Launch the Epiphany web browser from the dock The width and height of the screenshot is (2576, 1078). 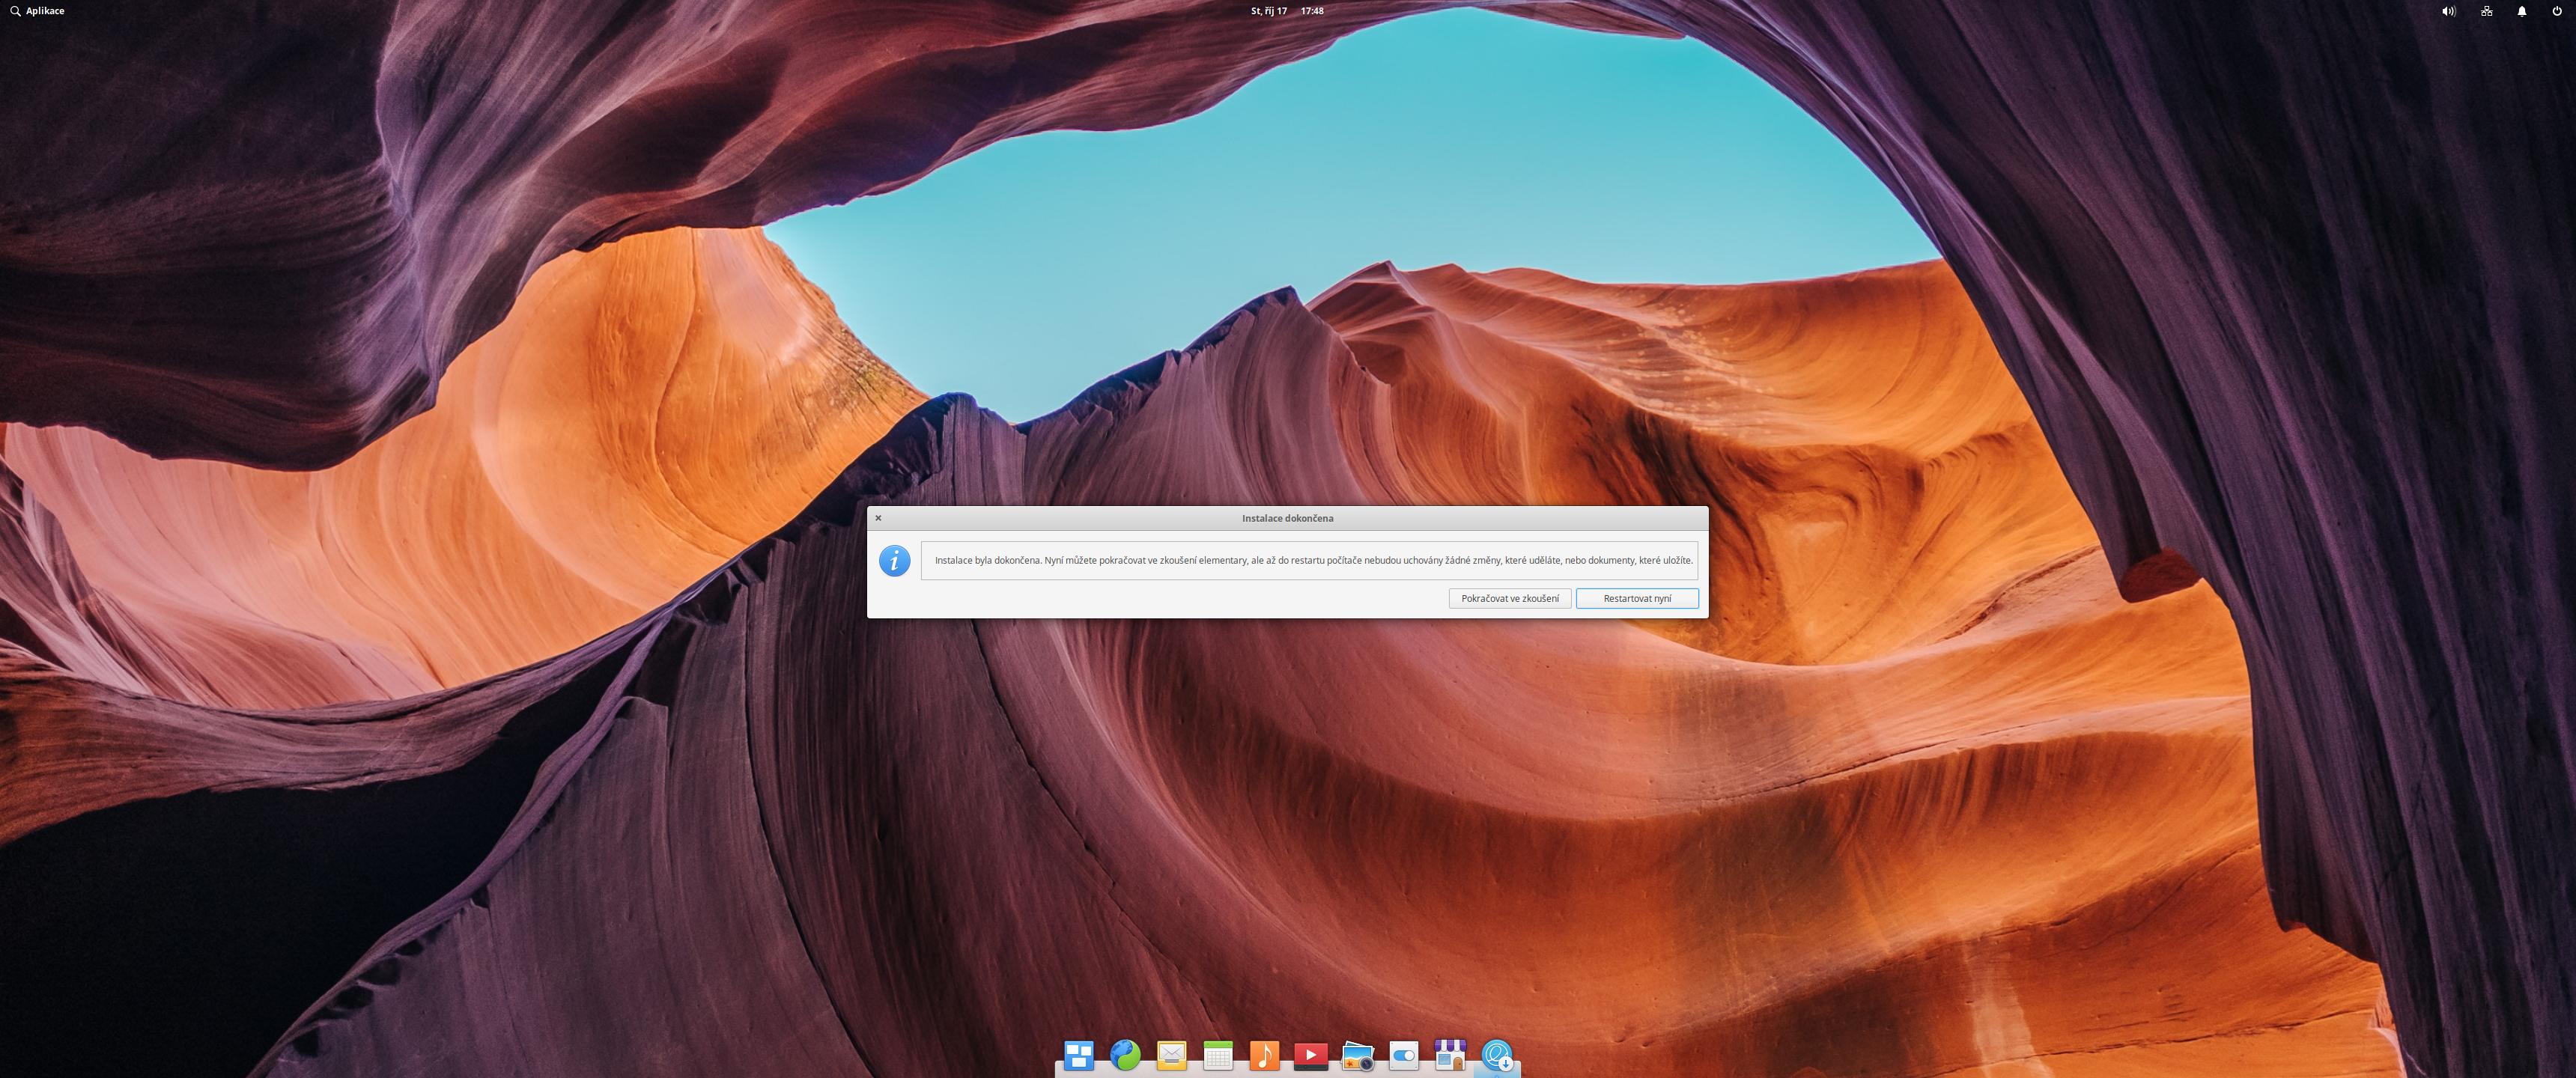pyautogui.click(x=1125, y=1055)
